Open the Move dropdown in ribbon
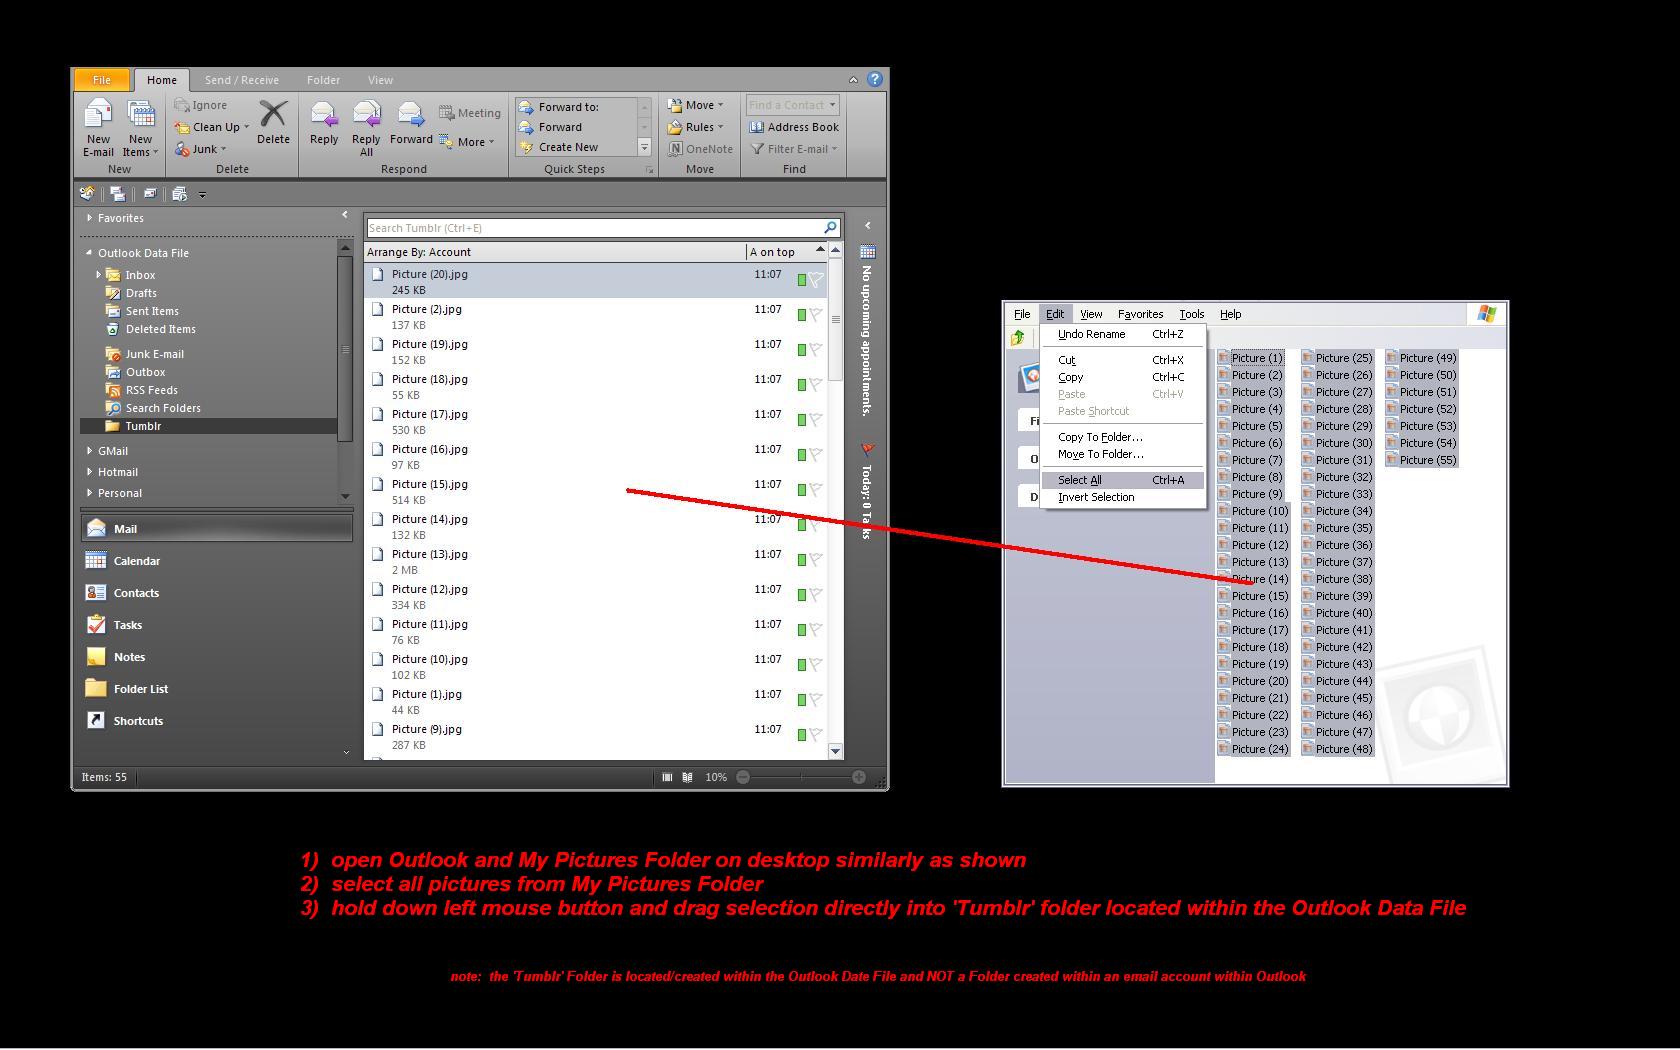This screenshot has width=1680, height=1050. click(695, 105)
